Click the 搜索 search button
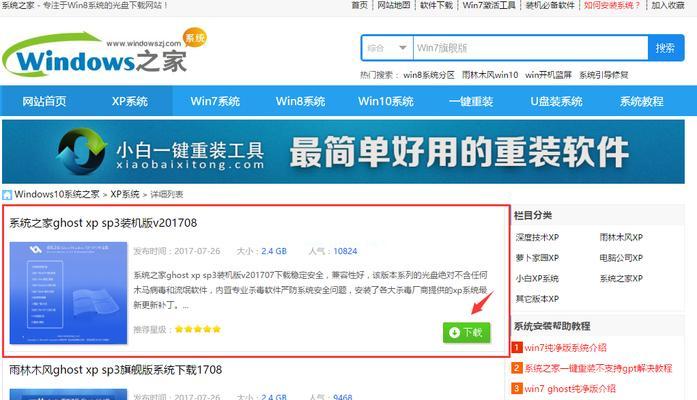The image size is (697, 400). pos(665,48)
